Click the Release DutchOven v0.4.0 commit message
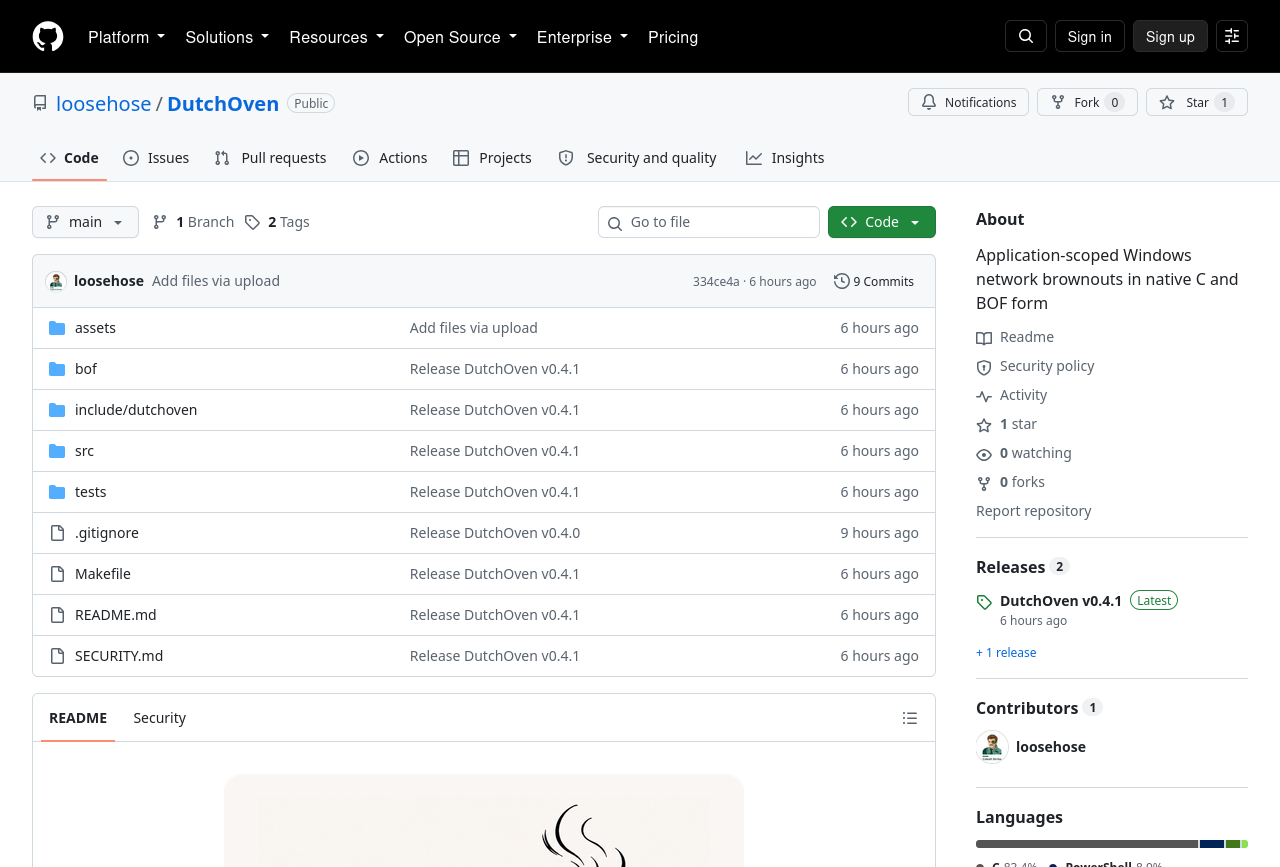 pyautogui.click(x=495, y=533)
